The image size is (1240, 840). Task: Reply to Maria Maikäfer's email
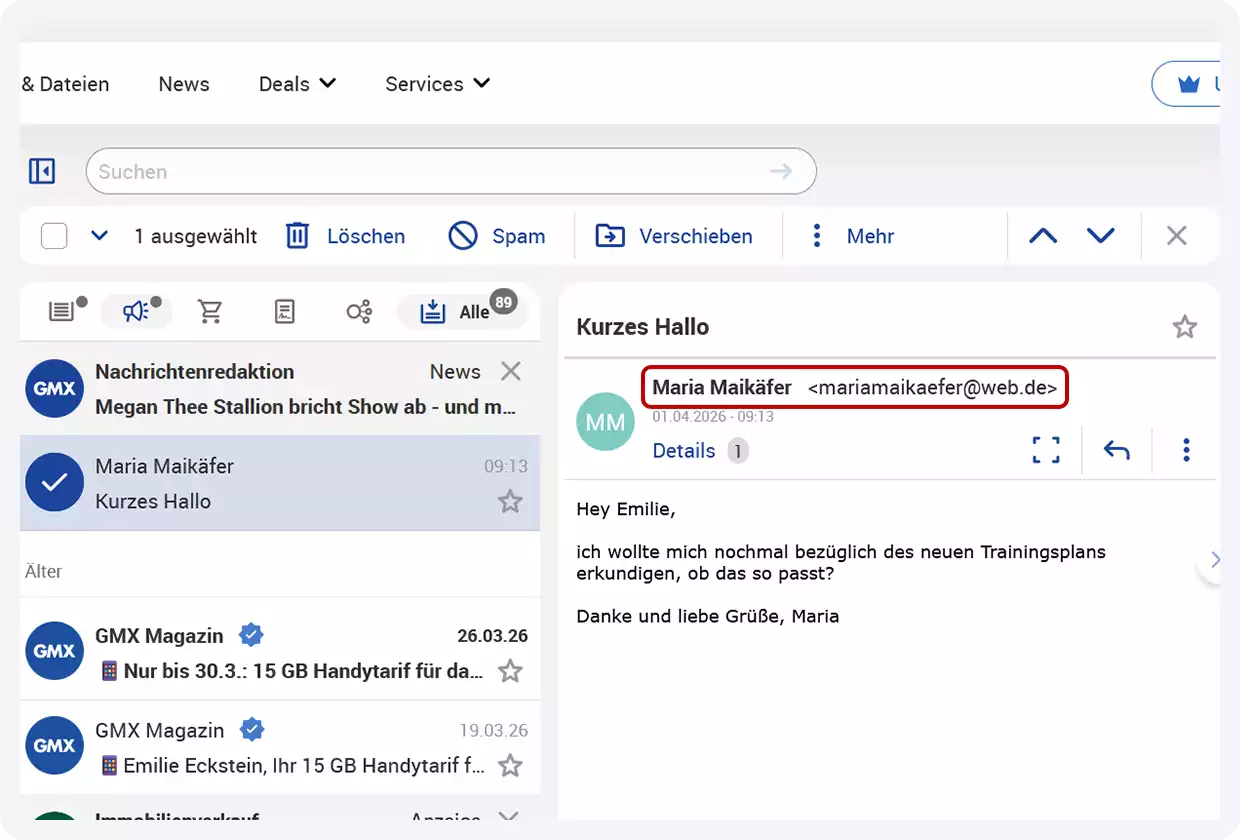click(x=1116, y=450)
